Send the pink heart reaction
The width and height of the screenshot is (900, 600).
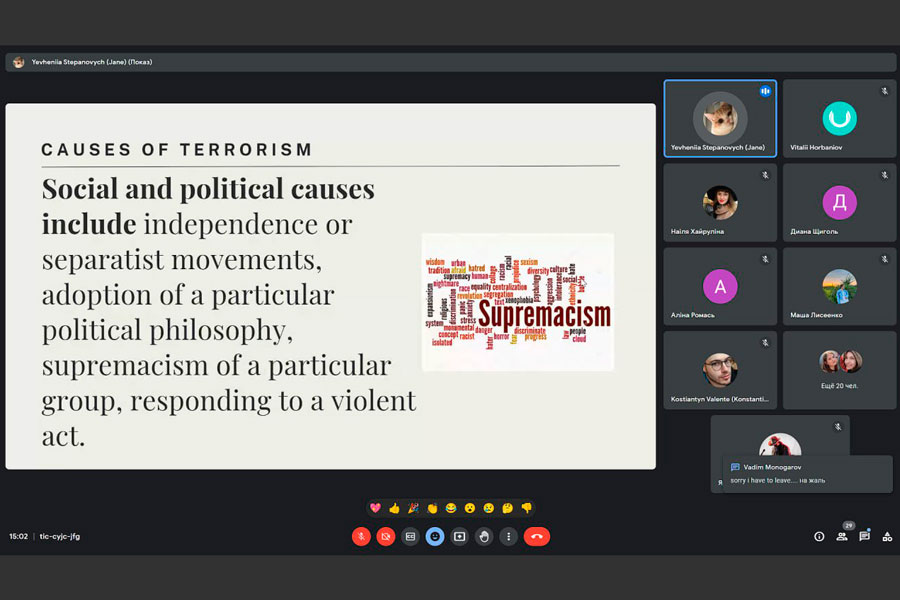pyautogui.click(x=375, y=508)
